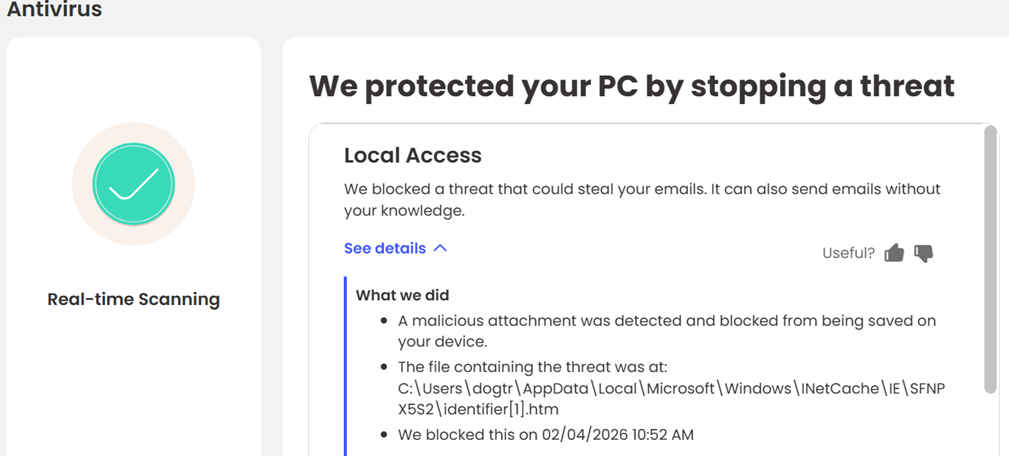1009x456 pixels.
Task: Click the threat panel scrollbar thumb
Action: [x=990, y=258]
